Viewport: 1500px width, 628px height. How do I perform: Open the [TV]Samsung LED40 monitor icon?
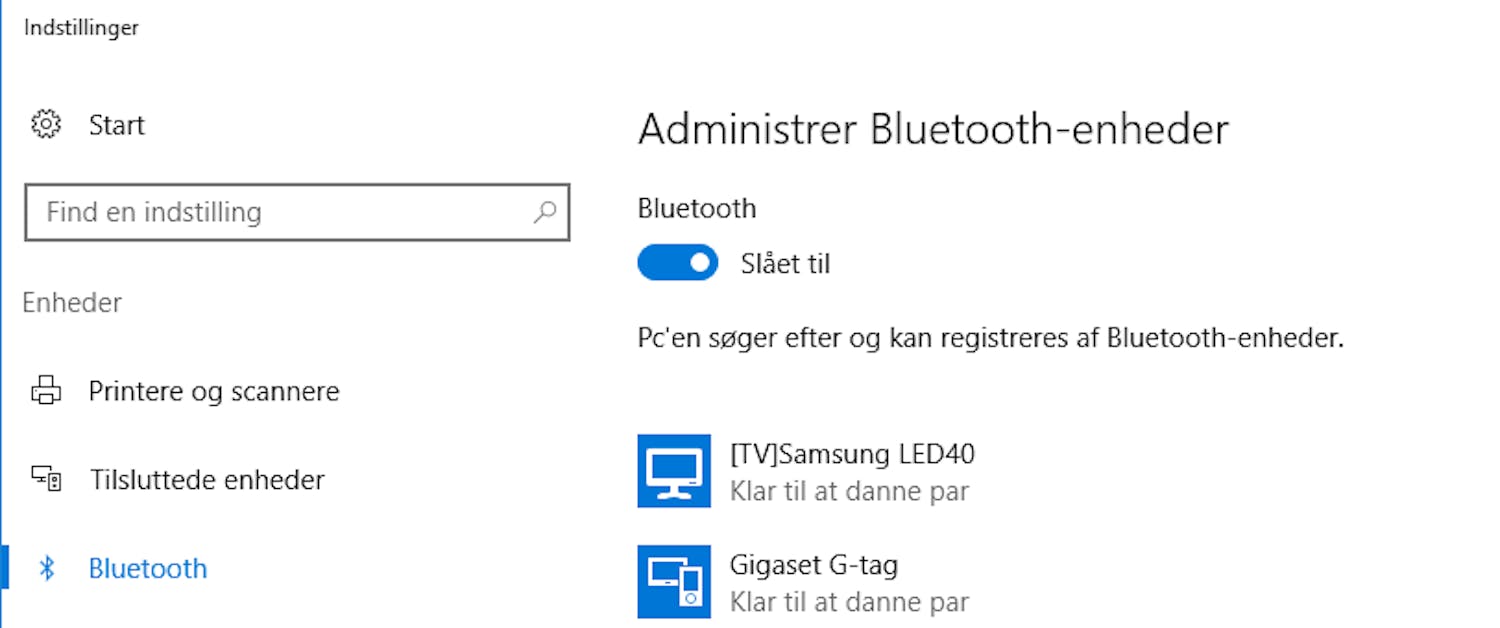674,471
